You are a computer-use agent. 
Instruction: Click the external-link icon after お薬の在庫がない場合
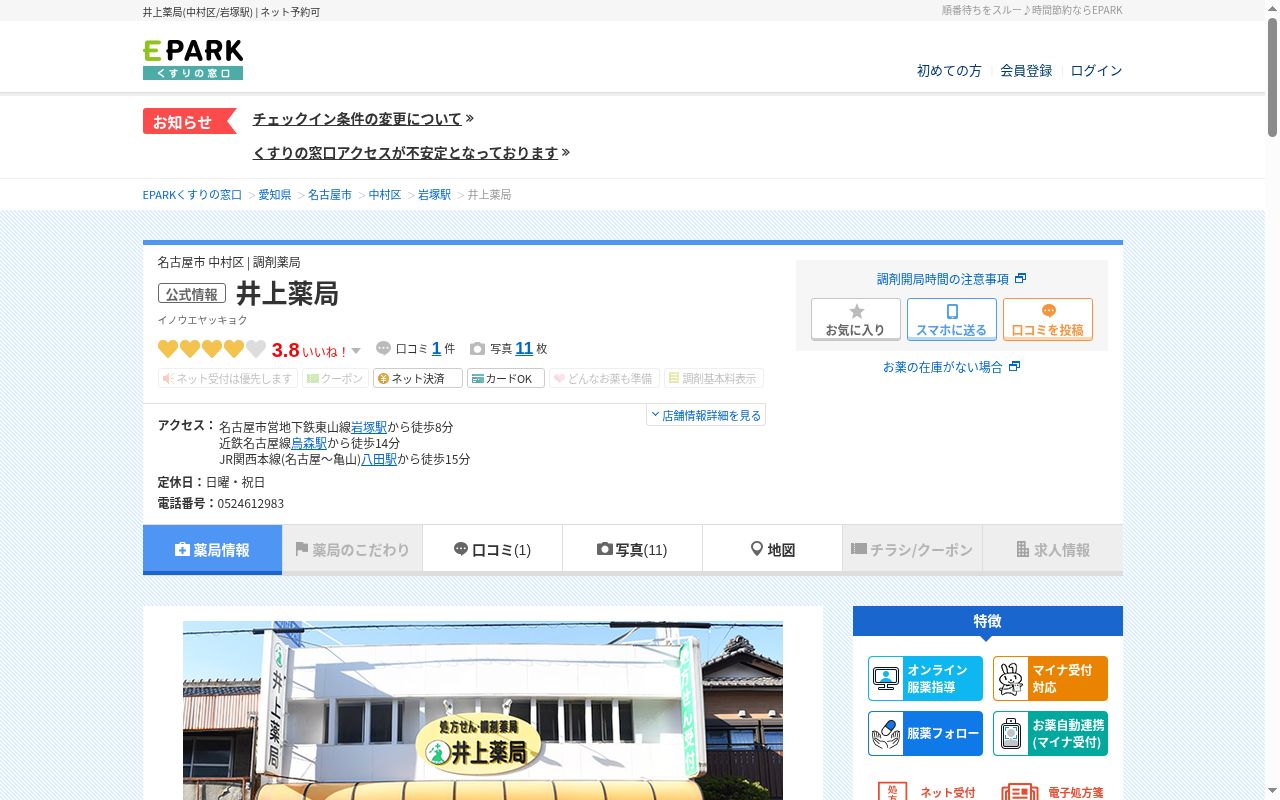pyautogui.click(x=1014, y=367)
